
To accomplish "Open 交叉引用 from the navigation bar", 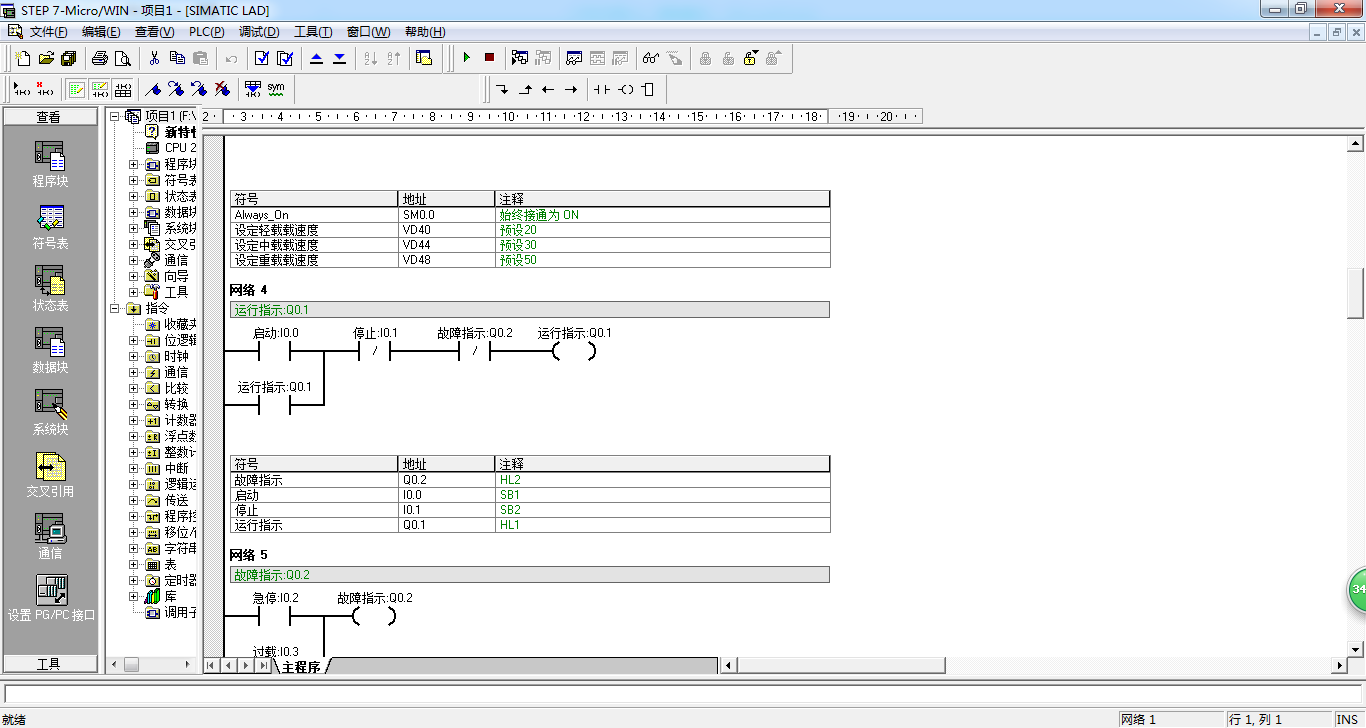I will [50, 475].
